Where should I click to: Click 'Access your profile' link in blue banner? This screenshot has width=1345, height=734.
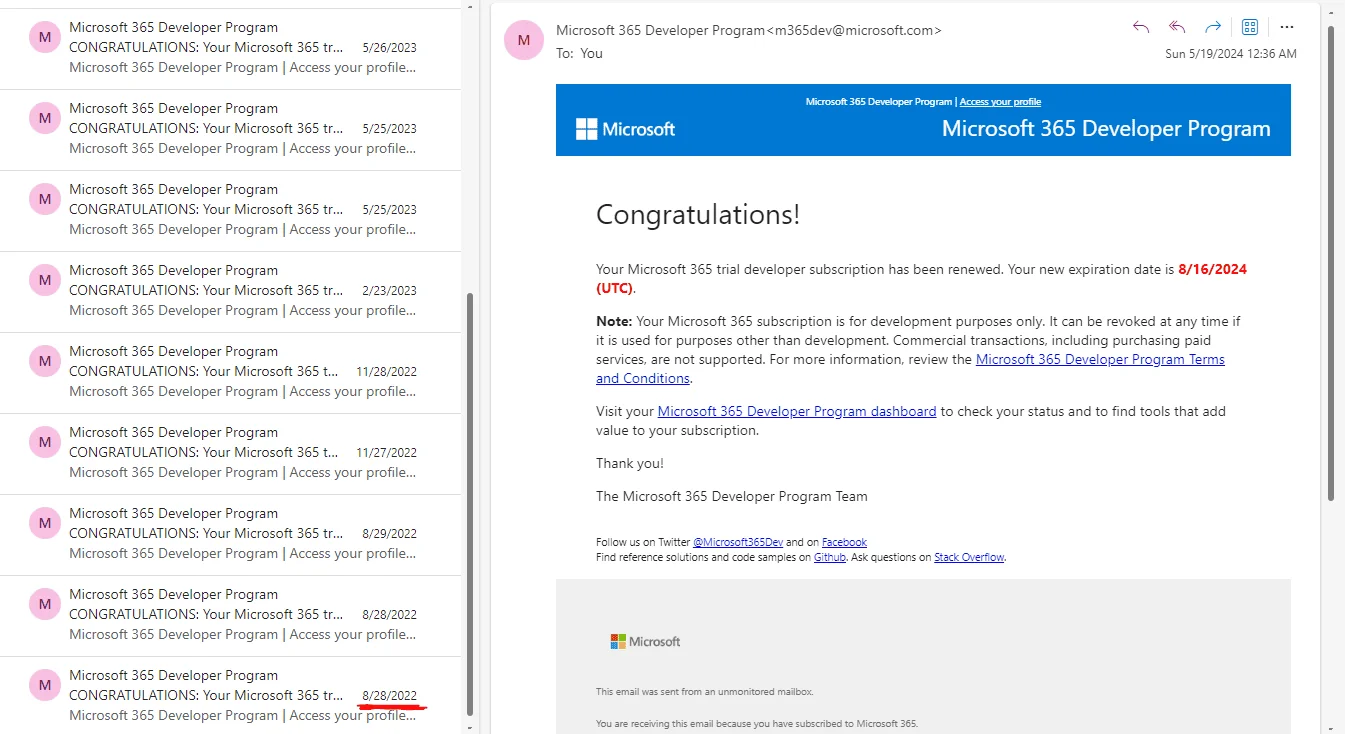[1000, 102]
